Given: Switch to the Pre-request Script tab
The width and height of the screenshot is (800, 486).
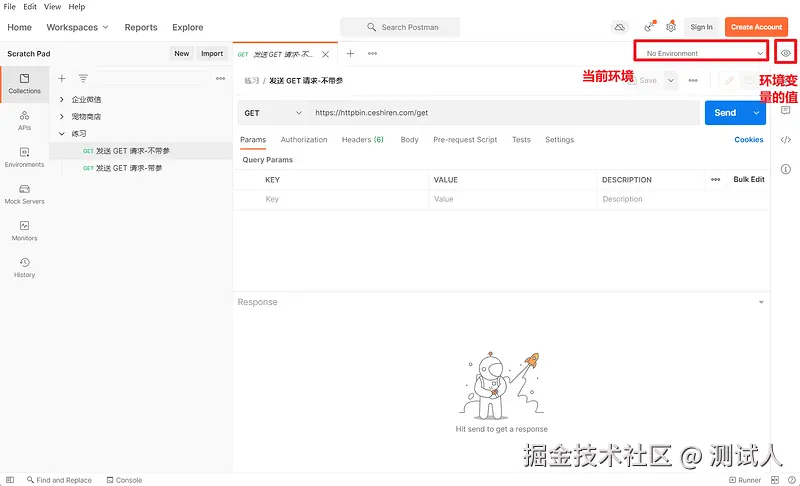Looking at the screenshot, I should [465, 140].
